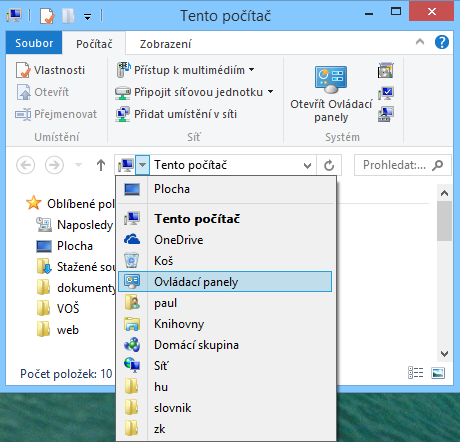This screenshot has width=460, height=442.
Task: Open address bar history chevron
Action: 307,165
